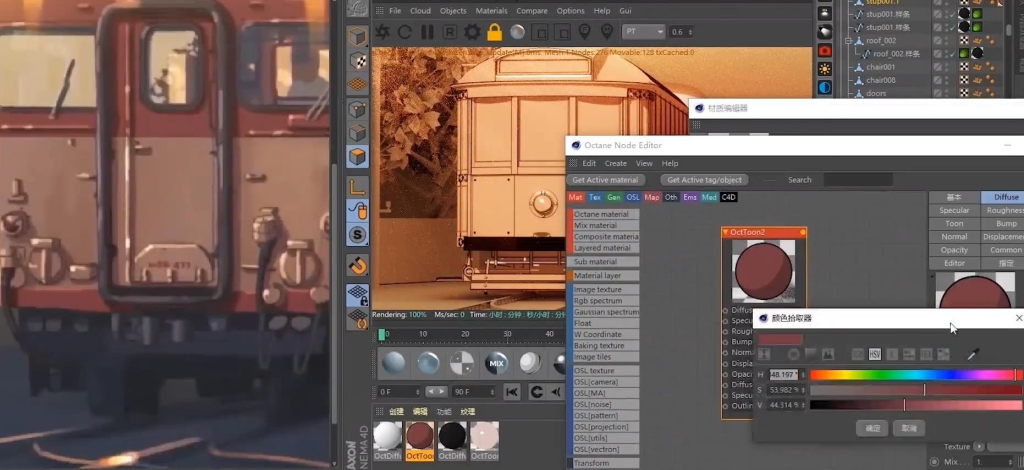Select the Workplane grid icon

coord(357,85)
